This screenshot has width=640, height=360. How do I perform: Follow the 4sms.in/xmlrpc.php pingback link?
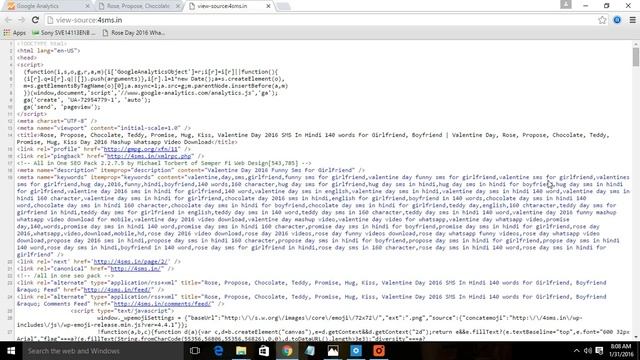[149, 156]
